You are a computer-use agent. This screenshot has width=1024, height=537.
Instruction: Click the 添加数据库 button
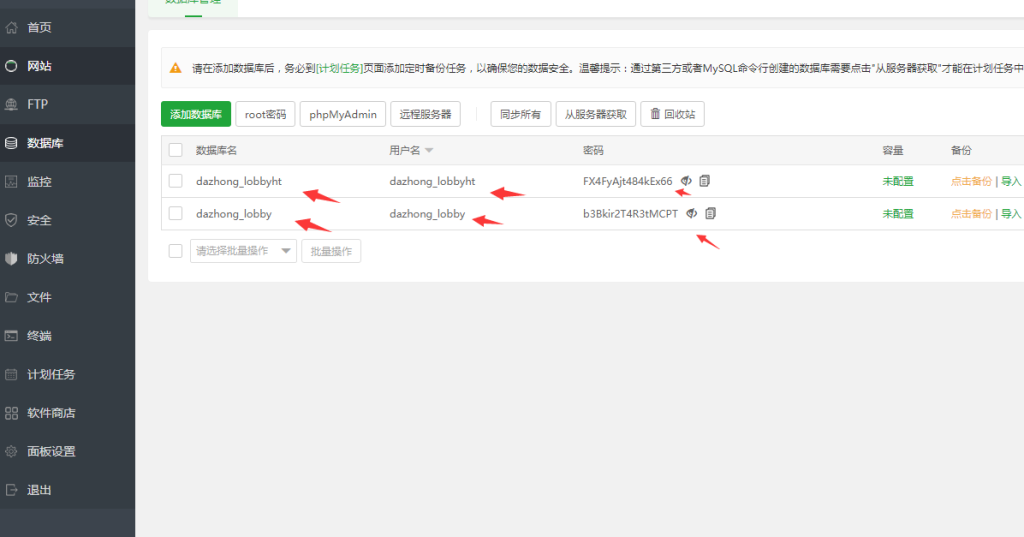point(196,114)
